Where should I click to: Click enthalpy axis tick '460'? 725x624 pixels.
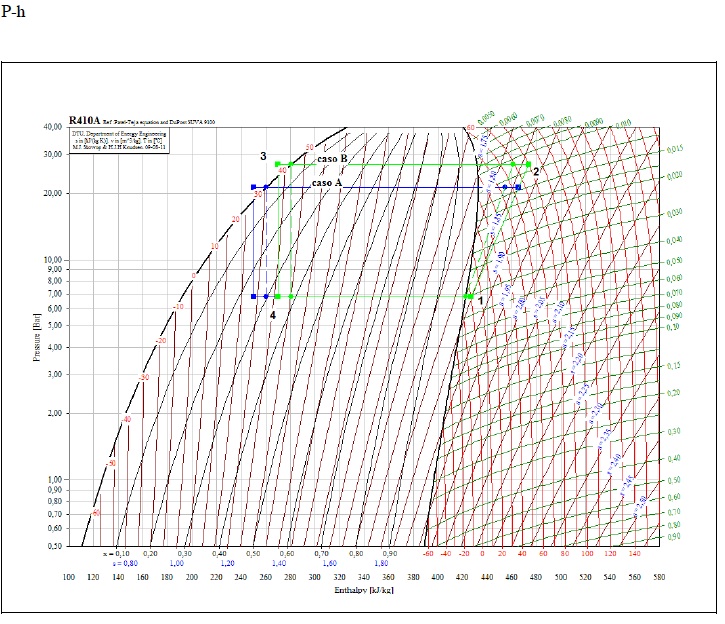pyautogui.click(x=511, y=577)
